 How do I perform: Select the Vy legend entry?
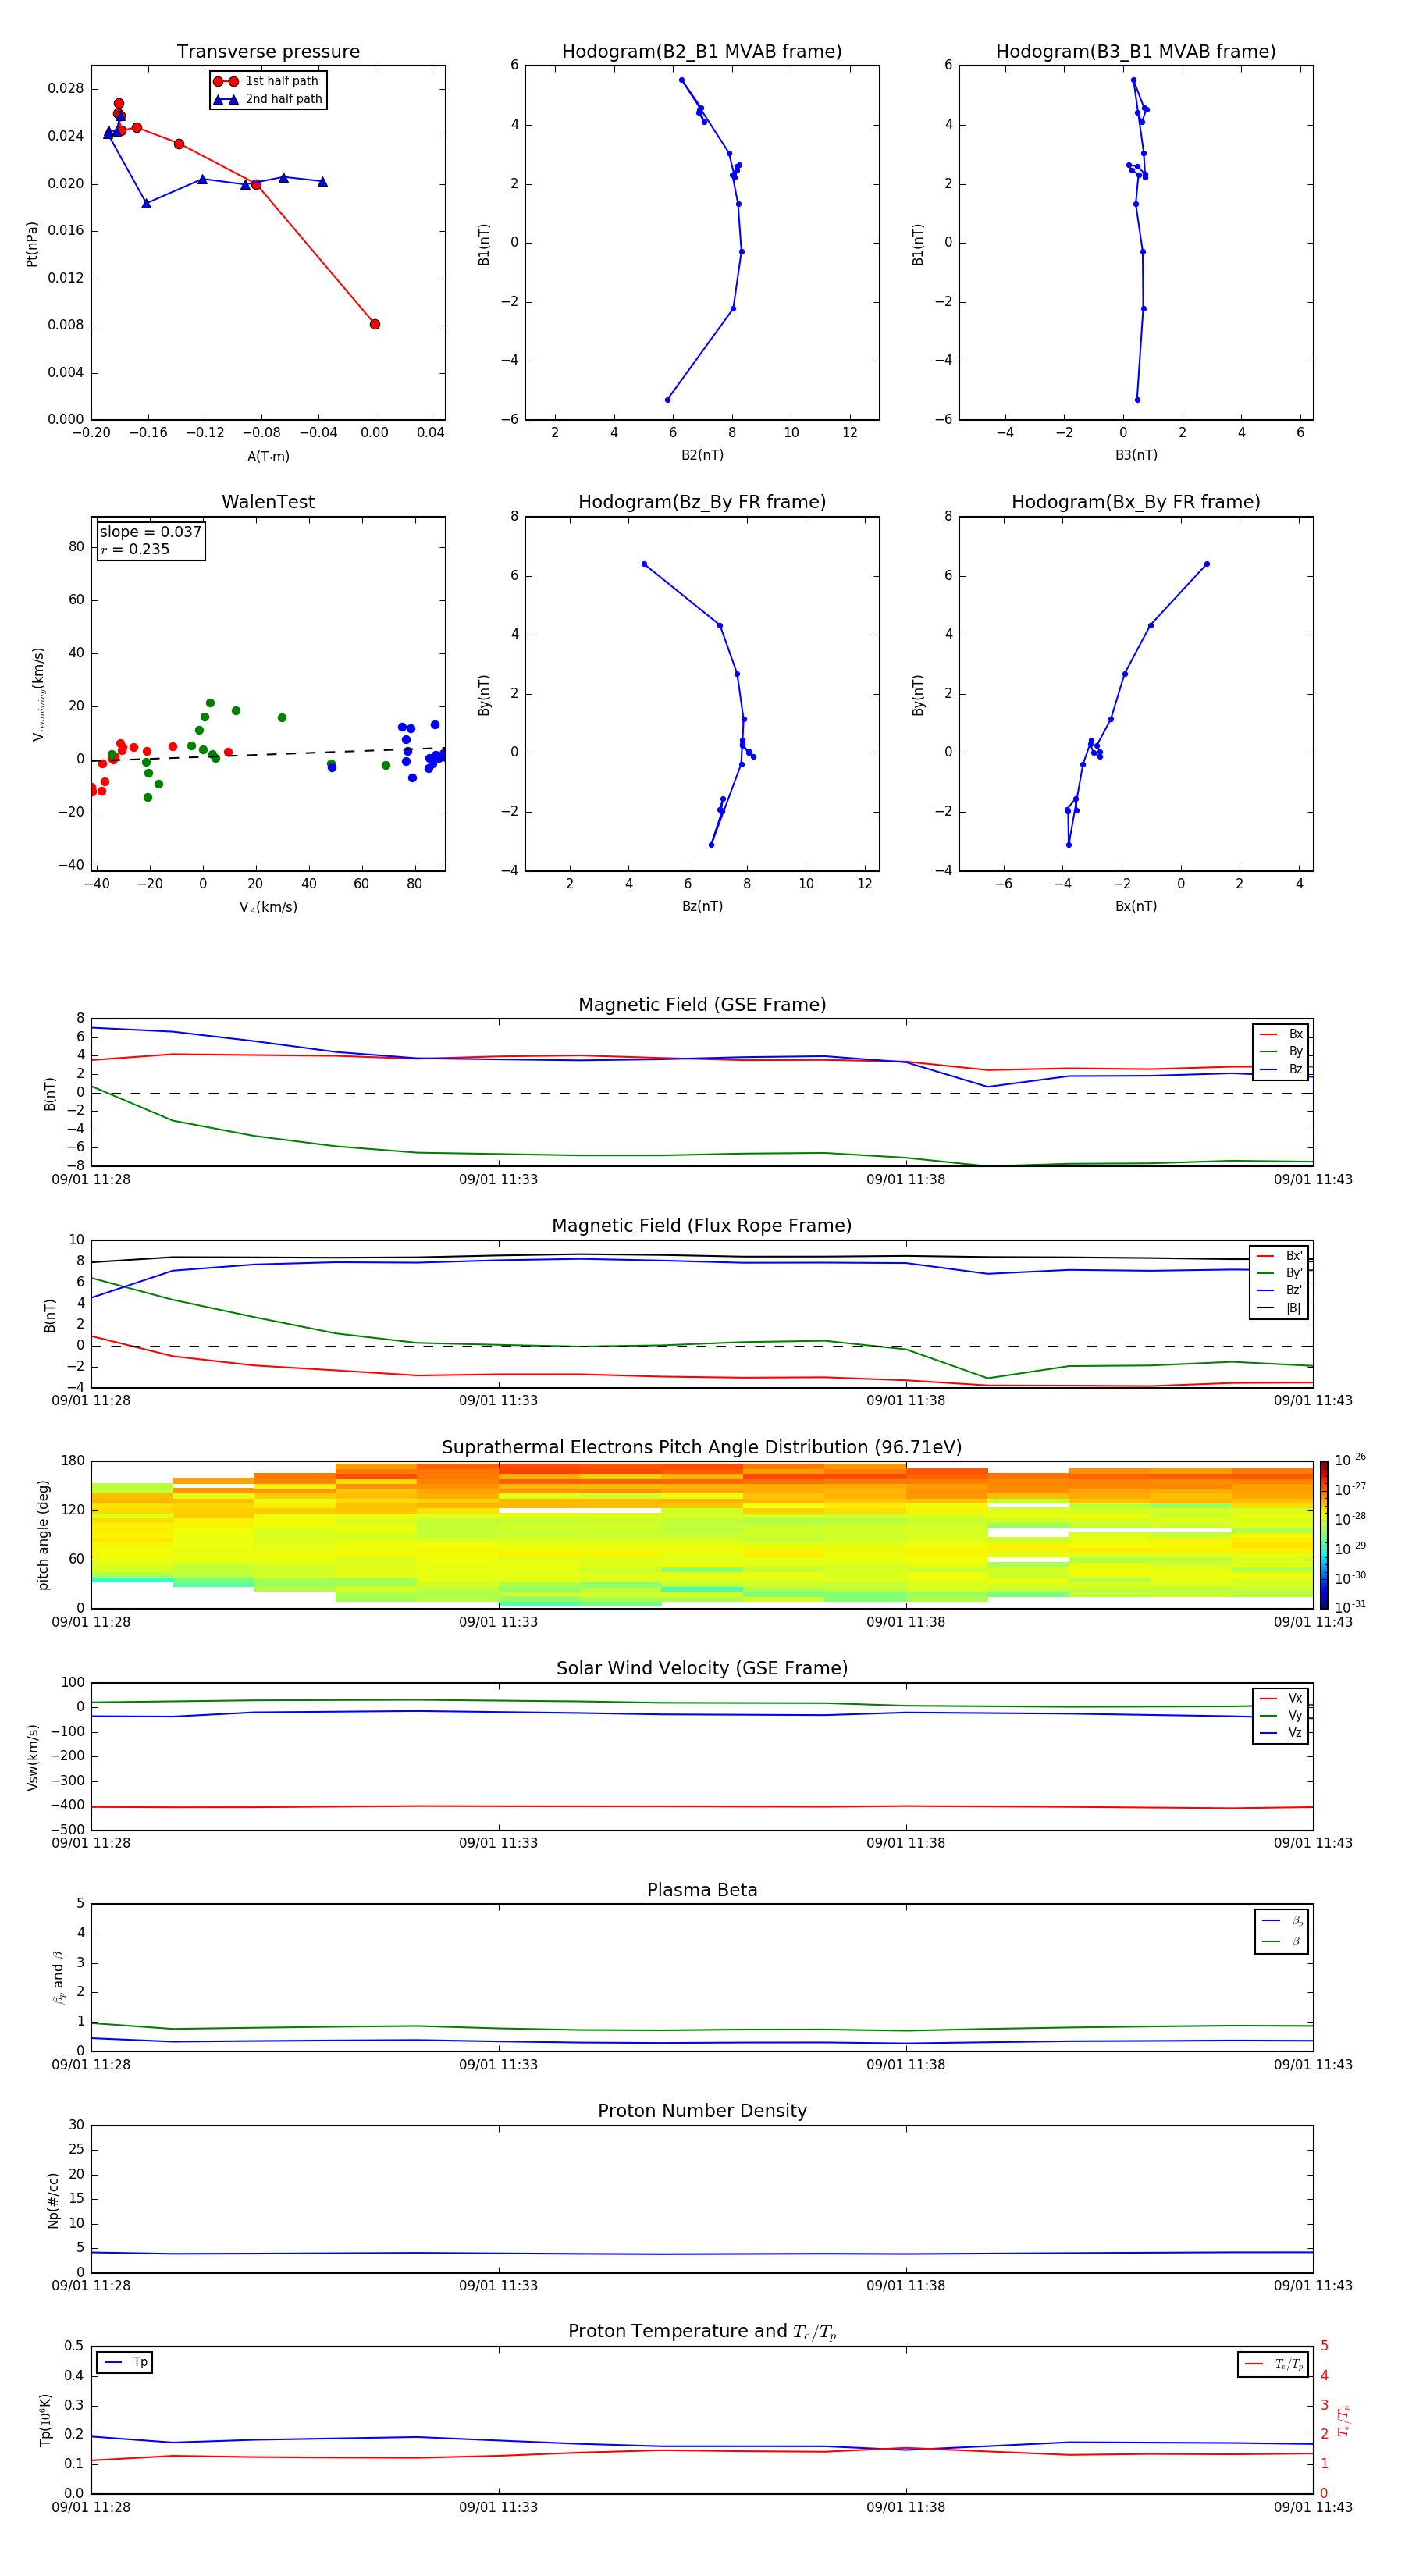coord(1281,1715)
